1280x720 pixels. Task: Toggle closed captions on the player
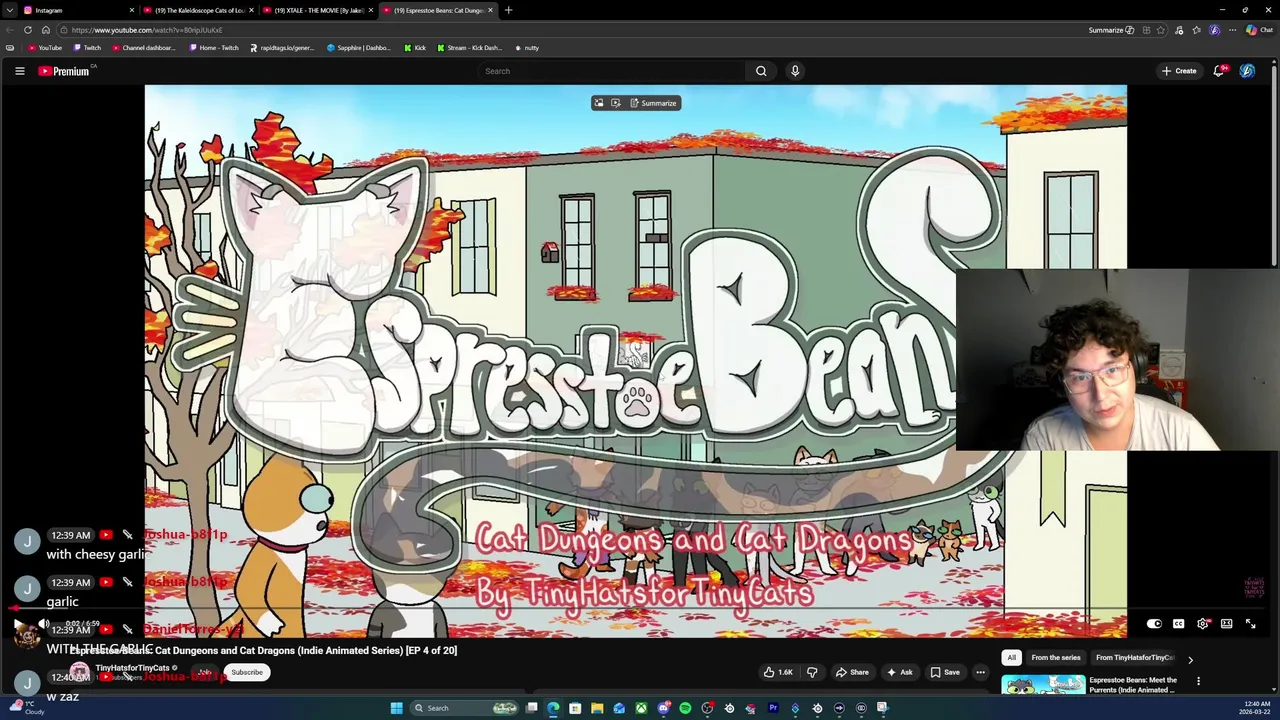(1179, 624)
